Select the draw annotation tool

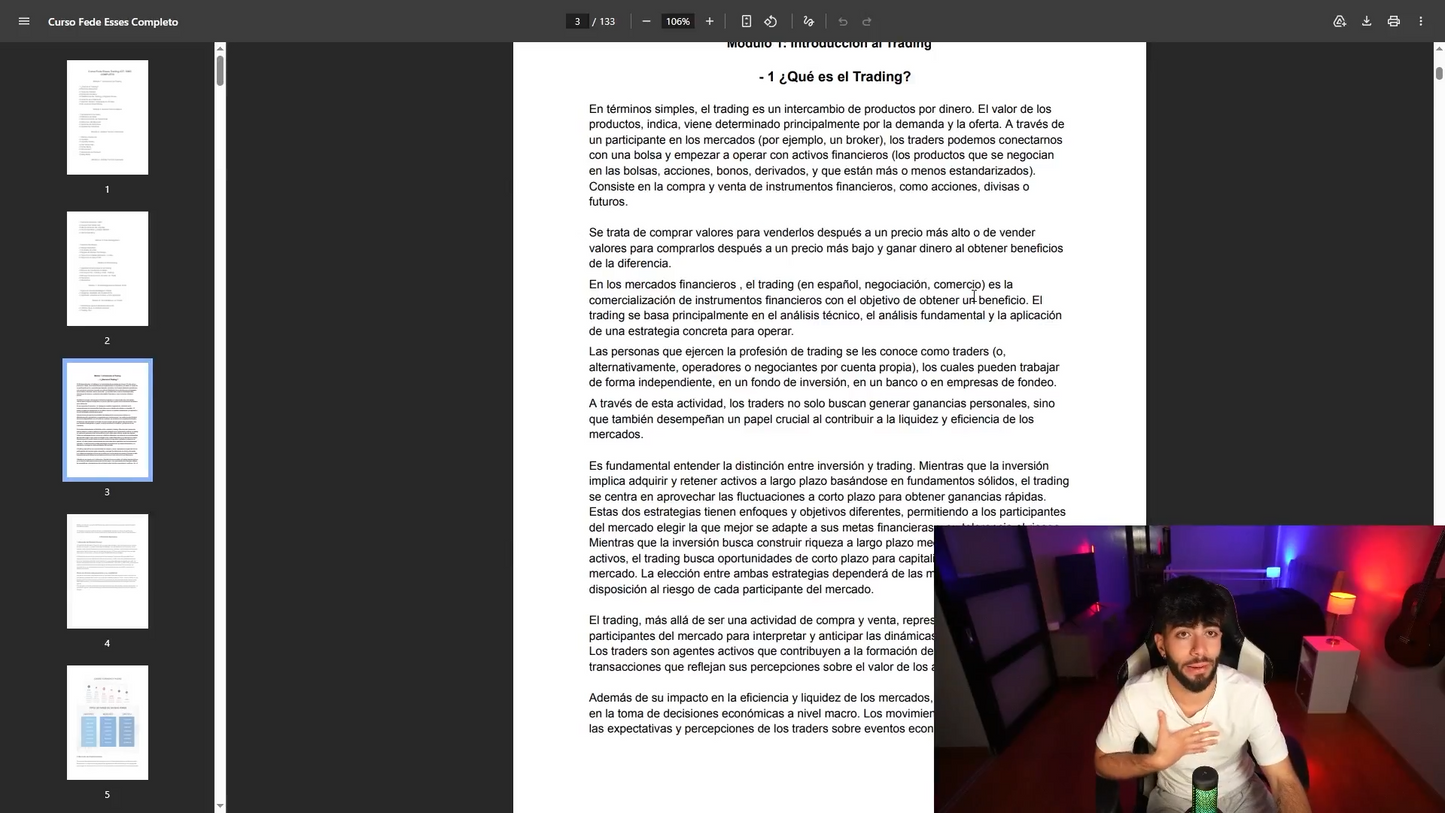point(808,21)
